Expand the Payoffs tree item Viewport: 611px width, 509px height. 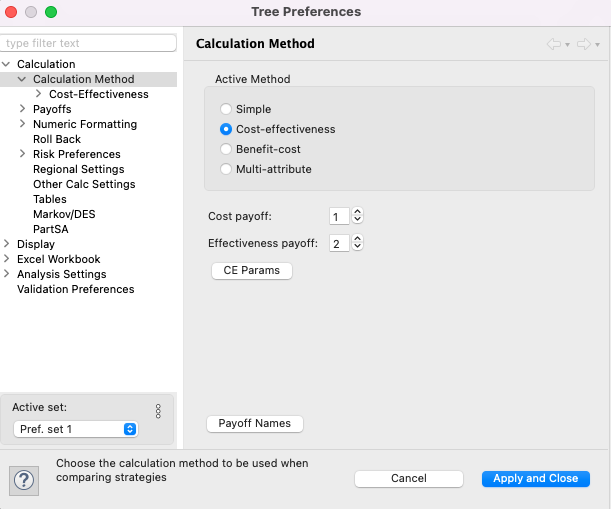point(22,109)
